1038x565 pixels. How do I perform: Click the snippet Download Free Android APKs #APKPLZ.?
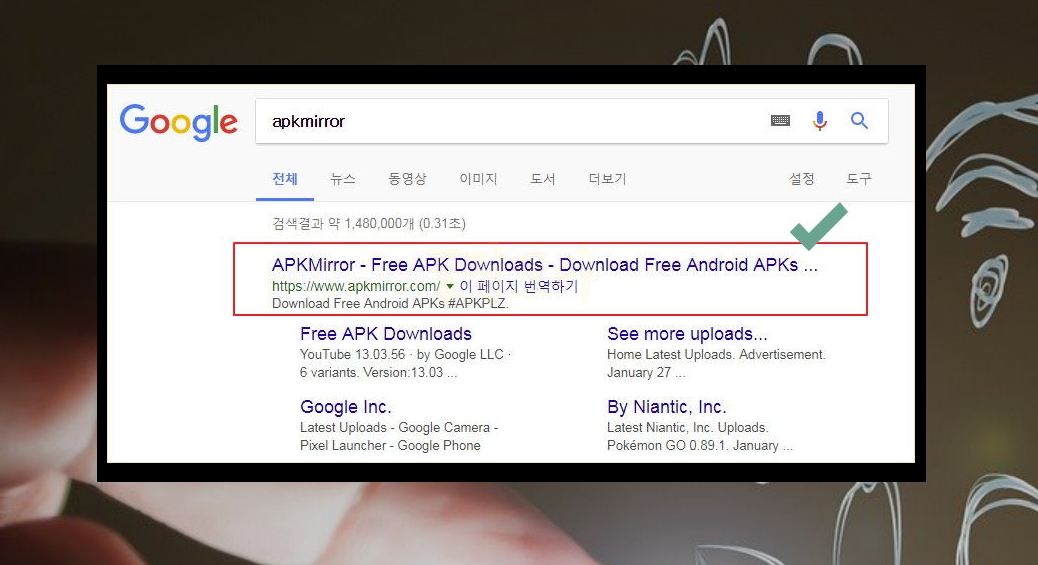coord(390,303)
